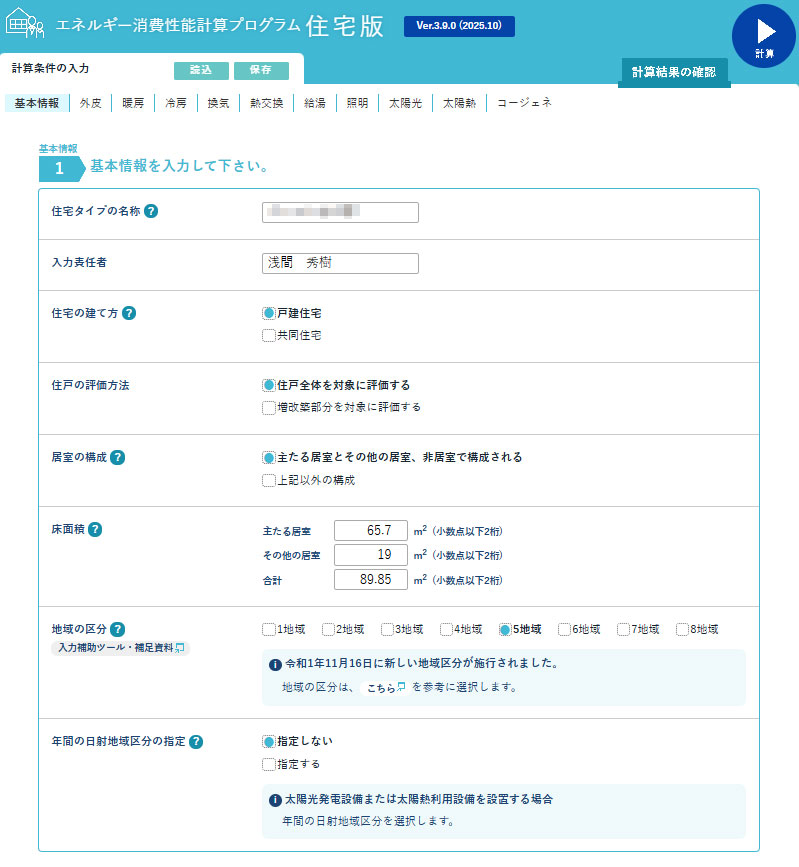Click the 読込 button

pos(201,70)
